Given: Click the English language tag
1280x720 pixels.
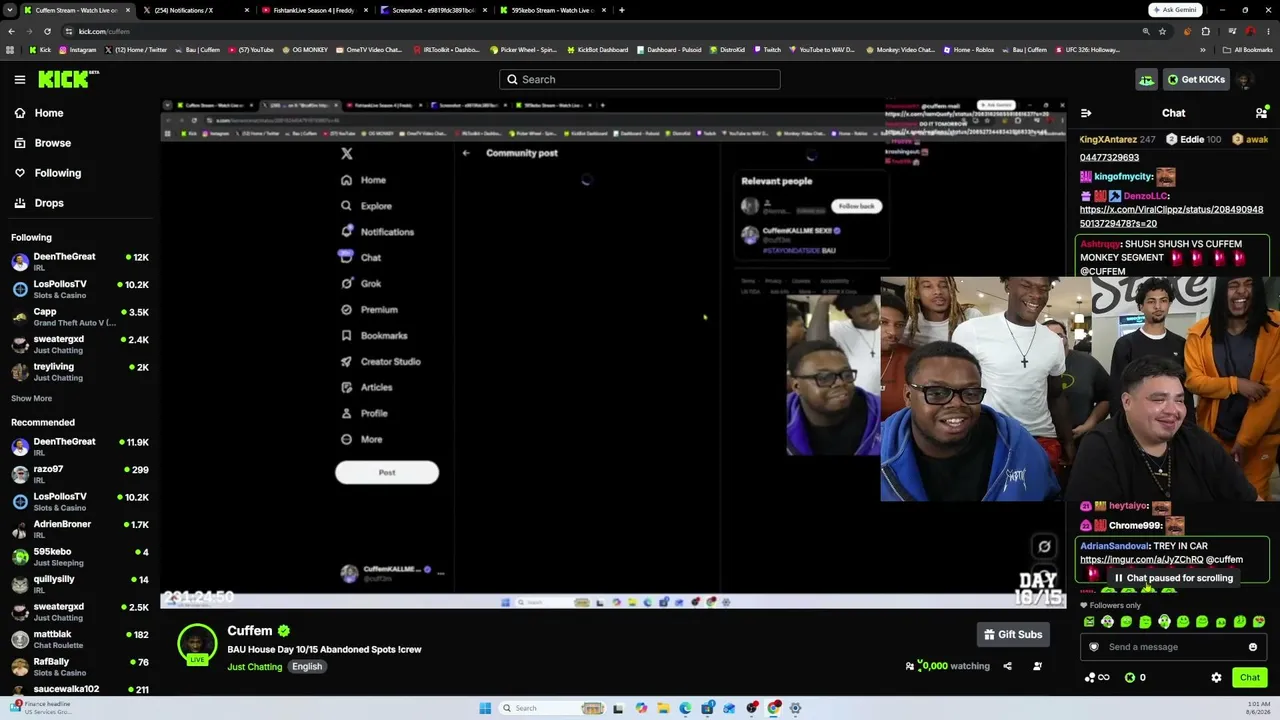Looking at the screenshot, I should (307, 667).
